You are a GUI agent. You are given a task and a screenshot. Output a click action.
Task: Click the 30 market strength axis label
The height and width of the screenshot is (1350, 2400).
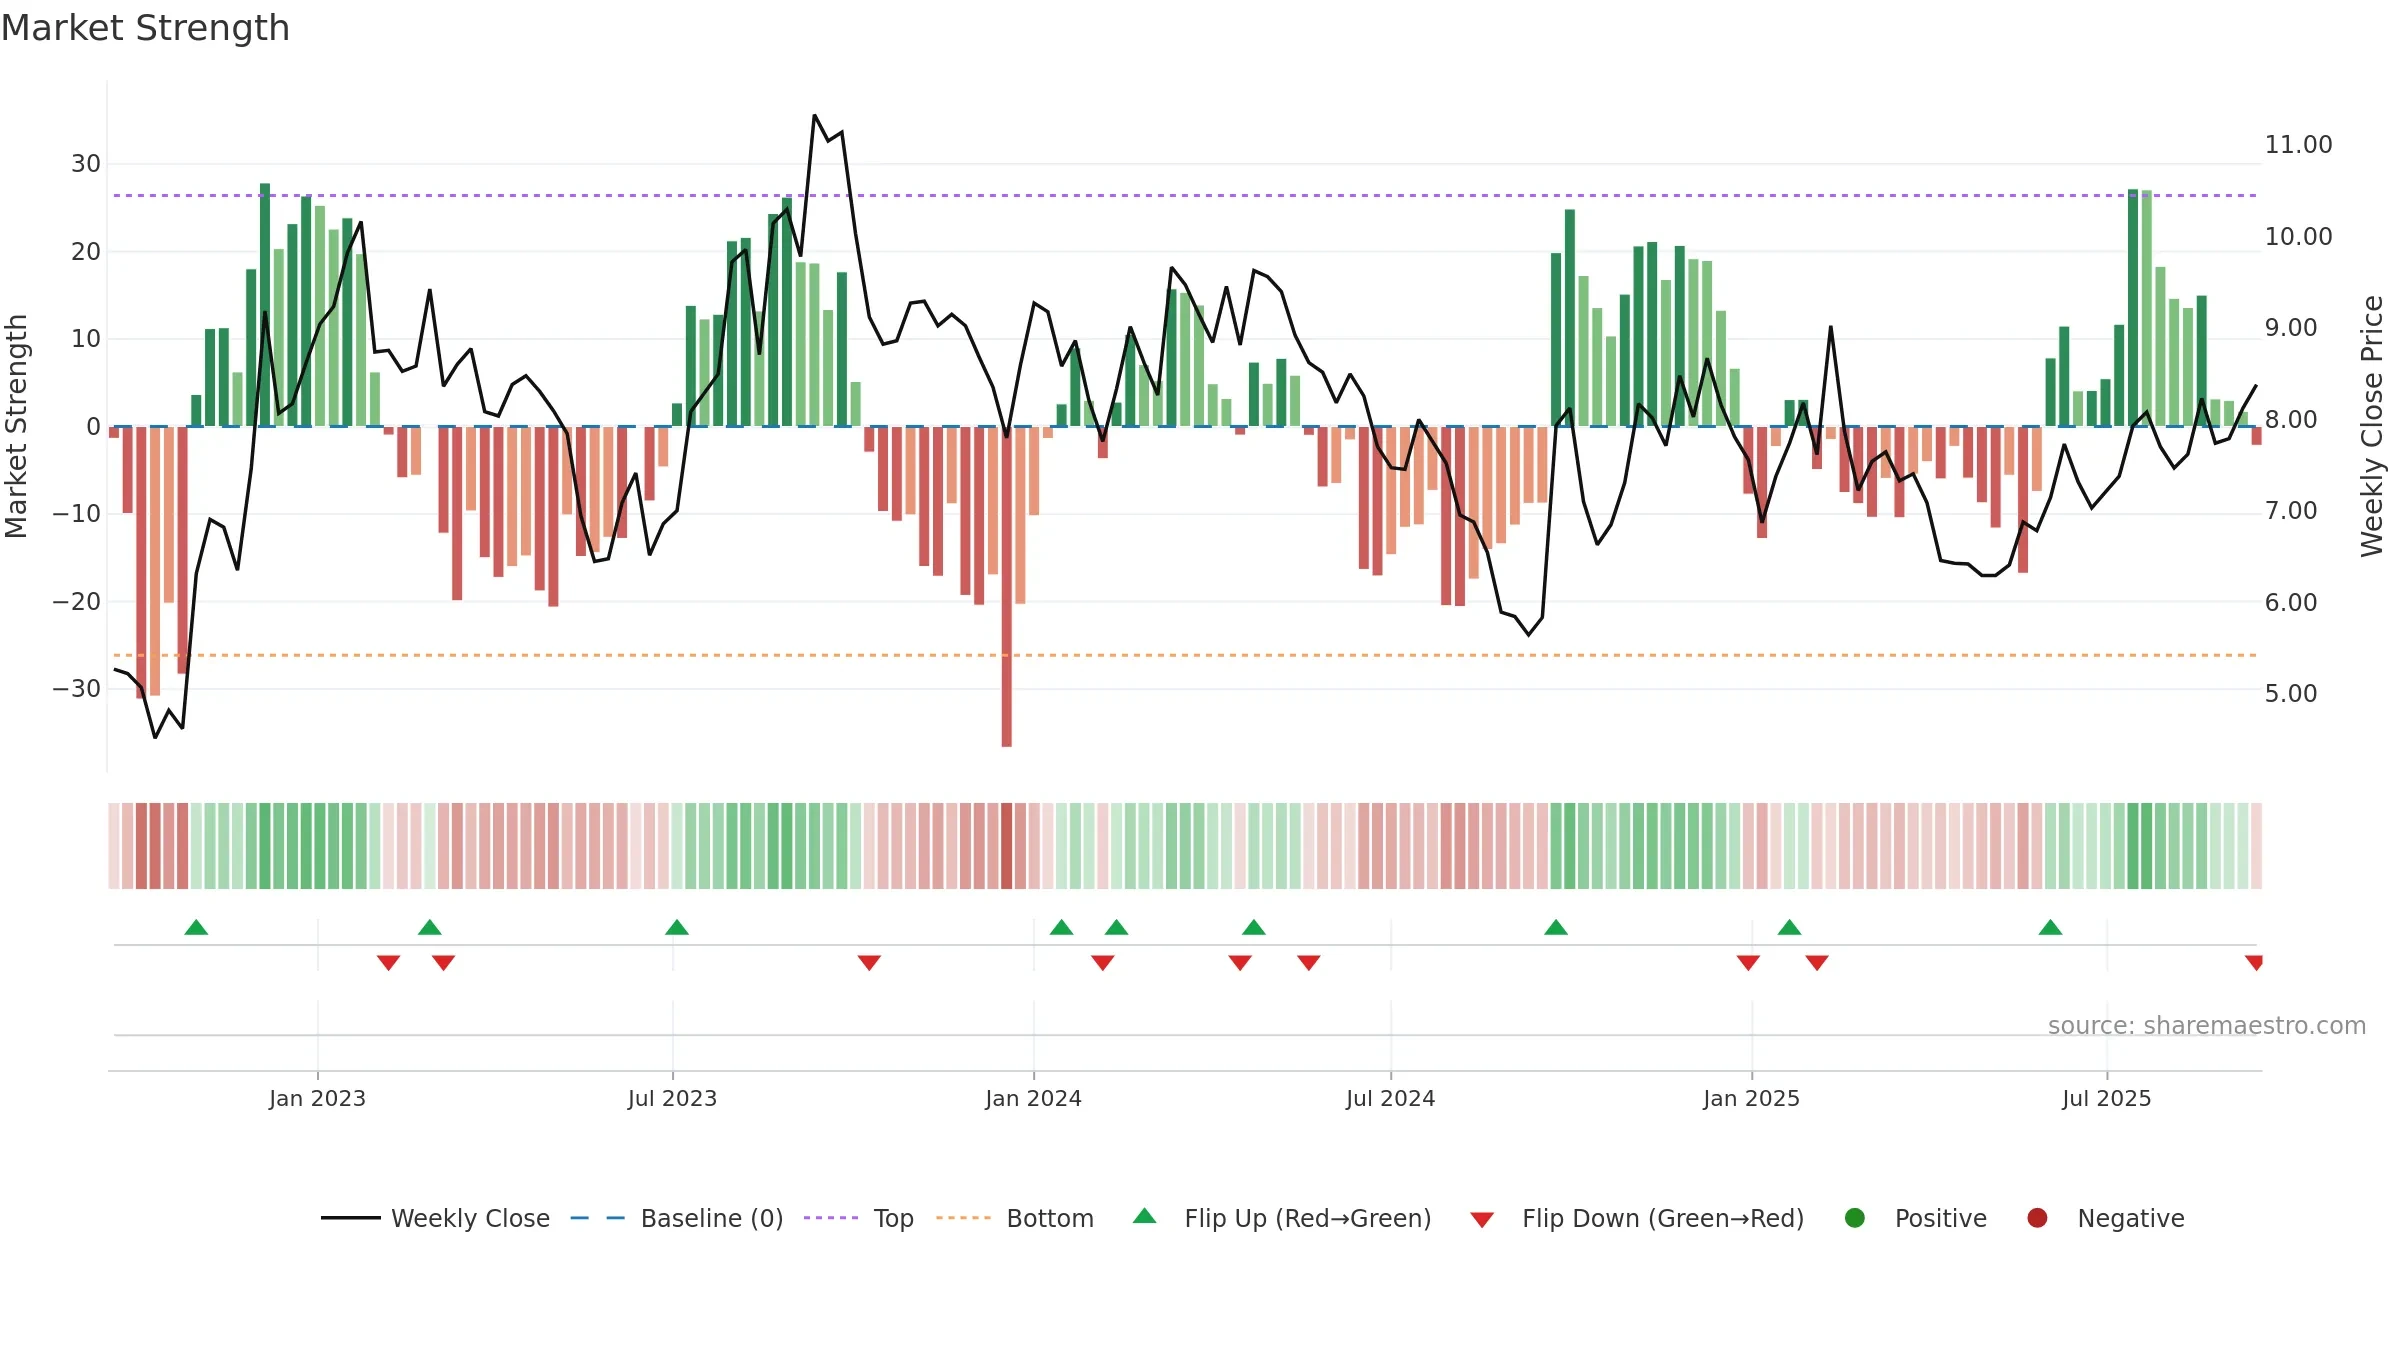pos(86,164)
